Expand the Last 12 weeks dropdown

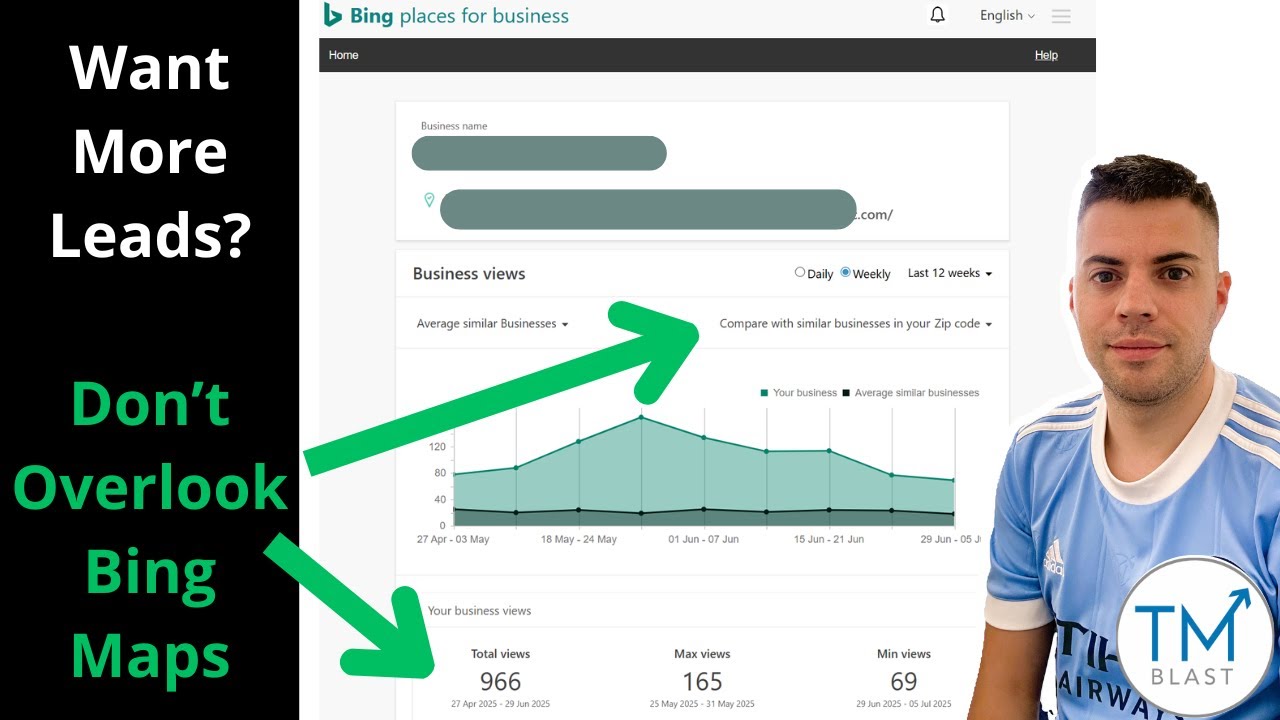pyautogui.click(x=950, y=273)
